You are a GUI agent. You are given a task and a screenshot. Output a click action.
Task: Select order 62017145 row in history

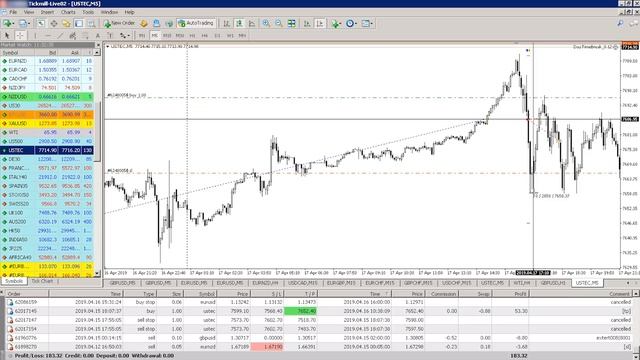click(319, 311)
